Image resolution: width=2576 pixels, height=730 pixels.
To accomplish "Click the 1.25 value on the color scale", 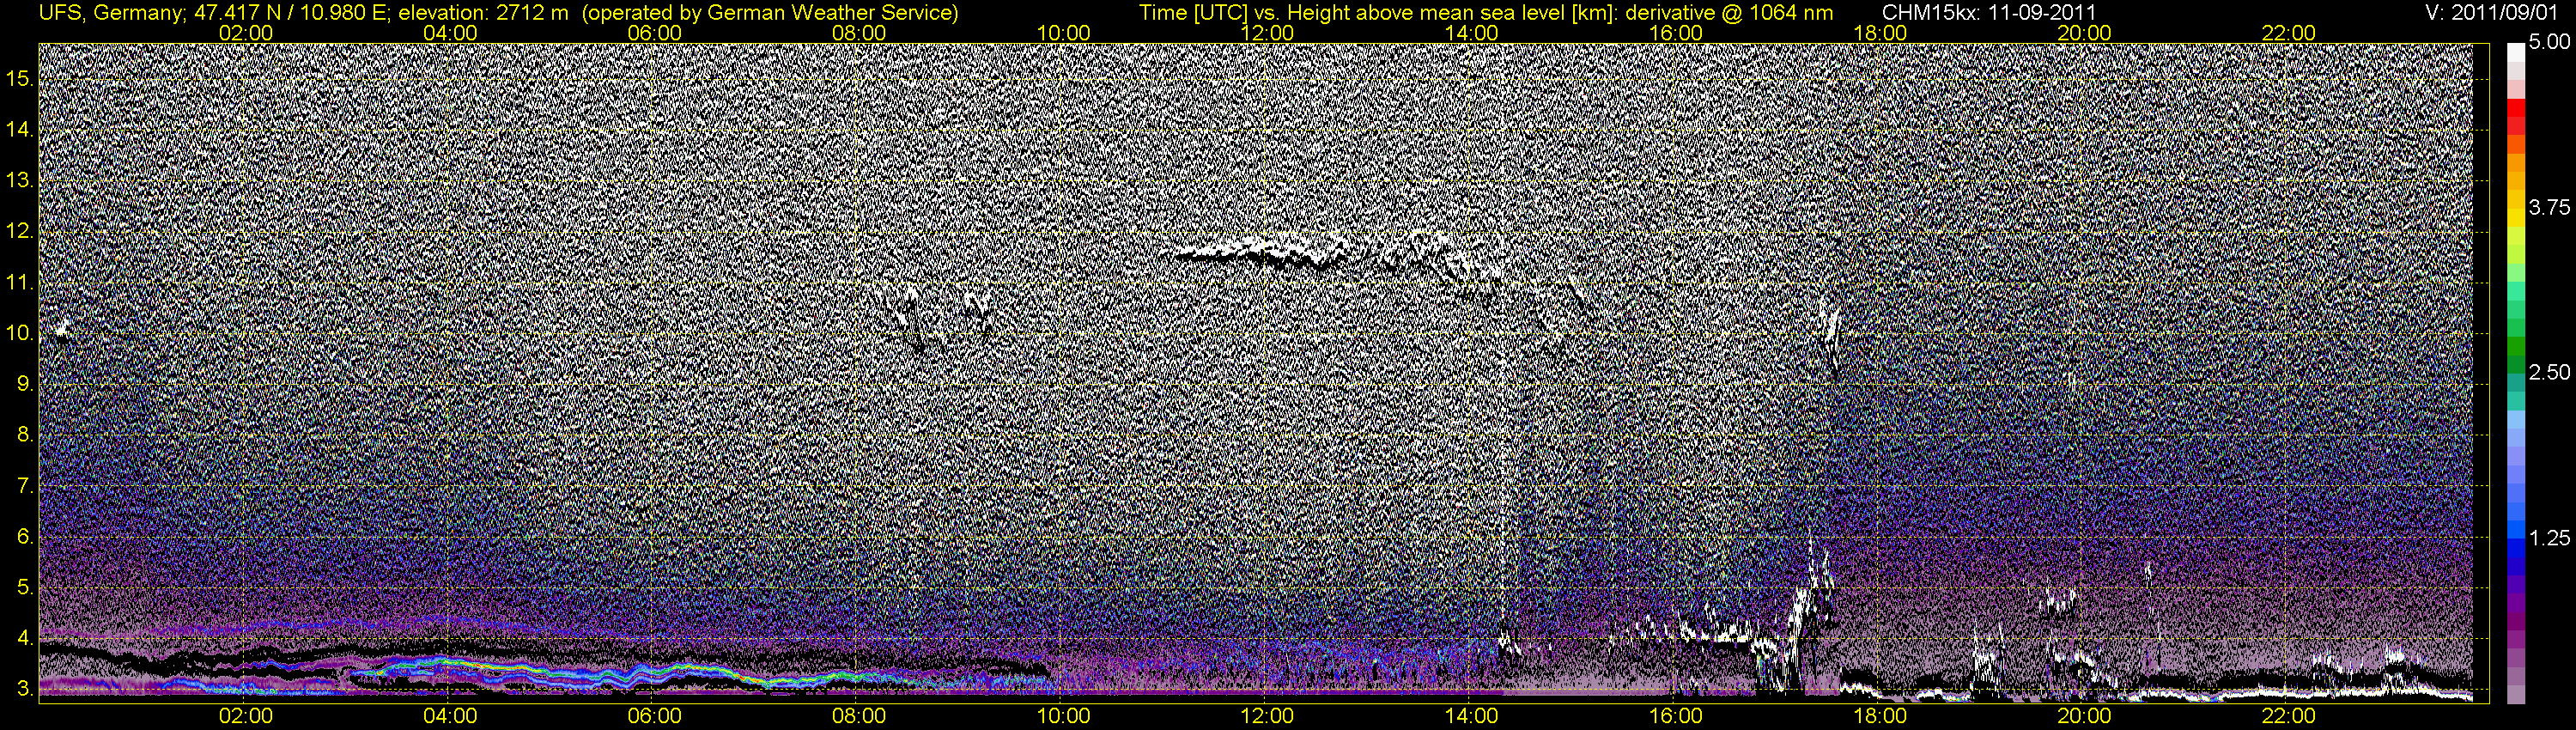I will pyautogui.click(x=2549, y=538).
